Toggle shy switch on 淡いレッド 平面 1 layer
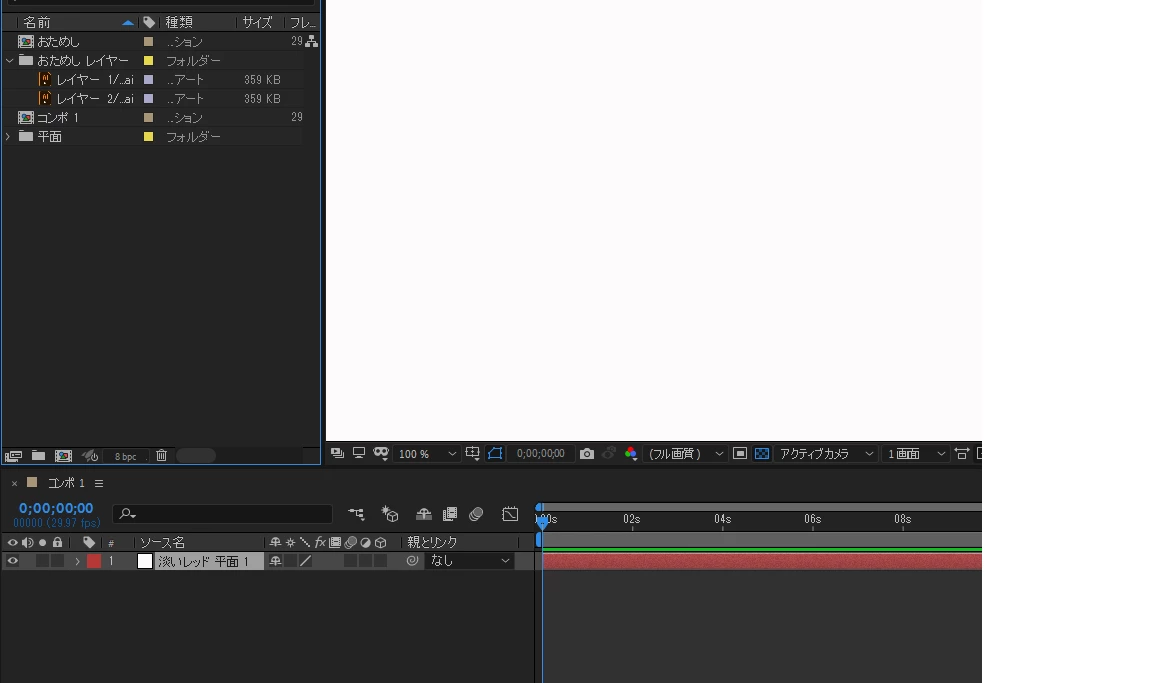 click(x=276, y=561)
